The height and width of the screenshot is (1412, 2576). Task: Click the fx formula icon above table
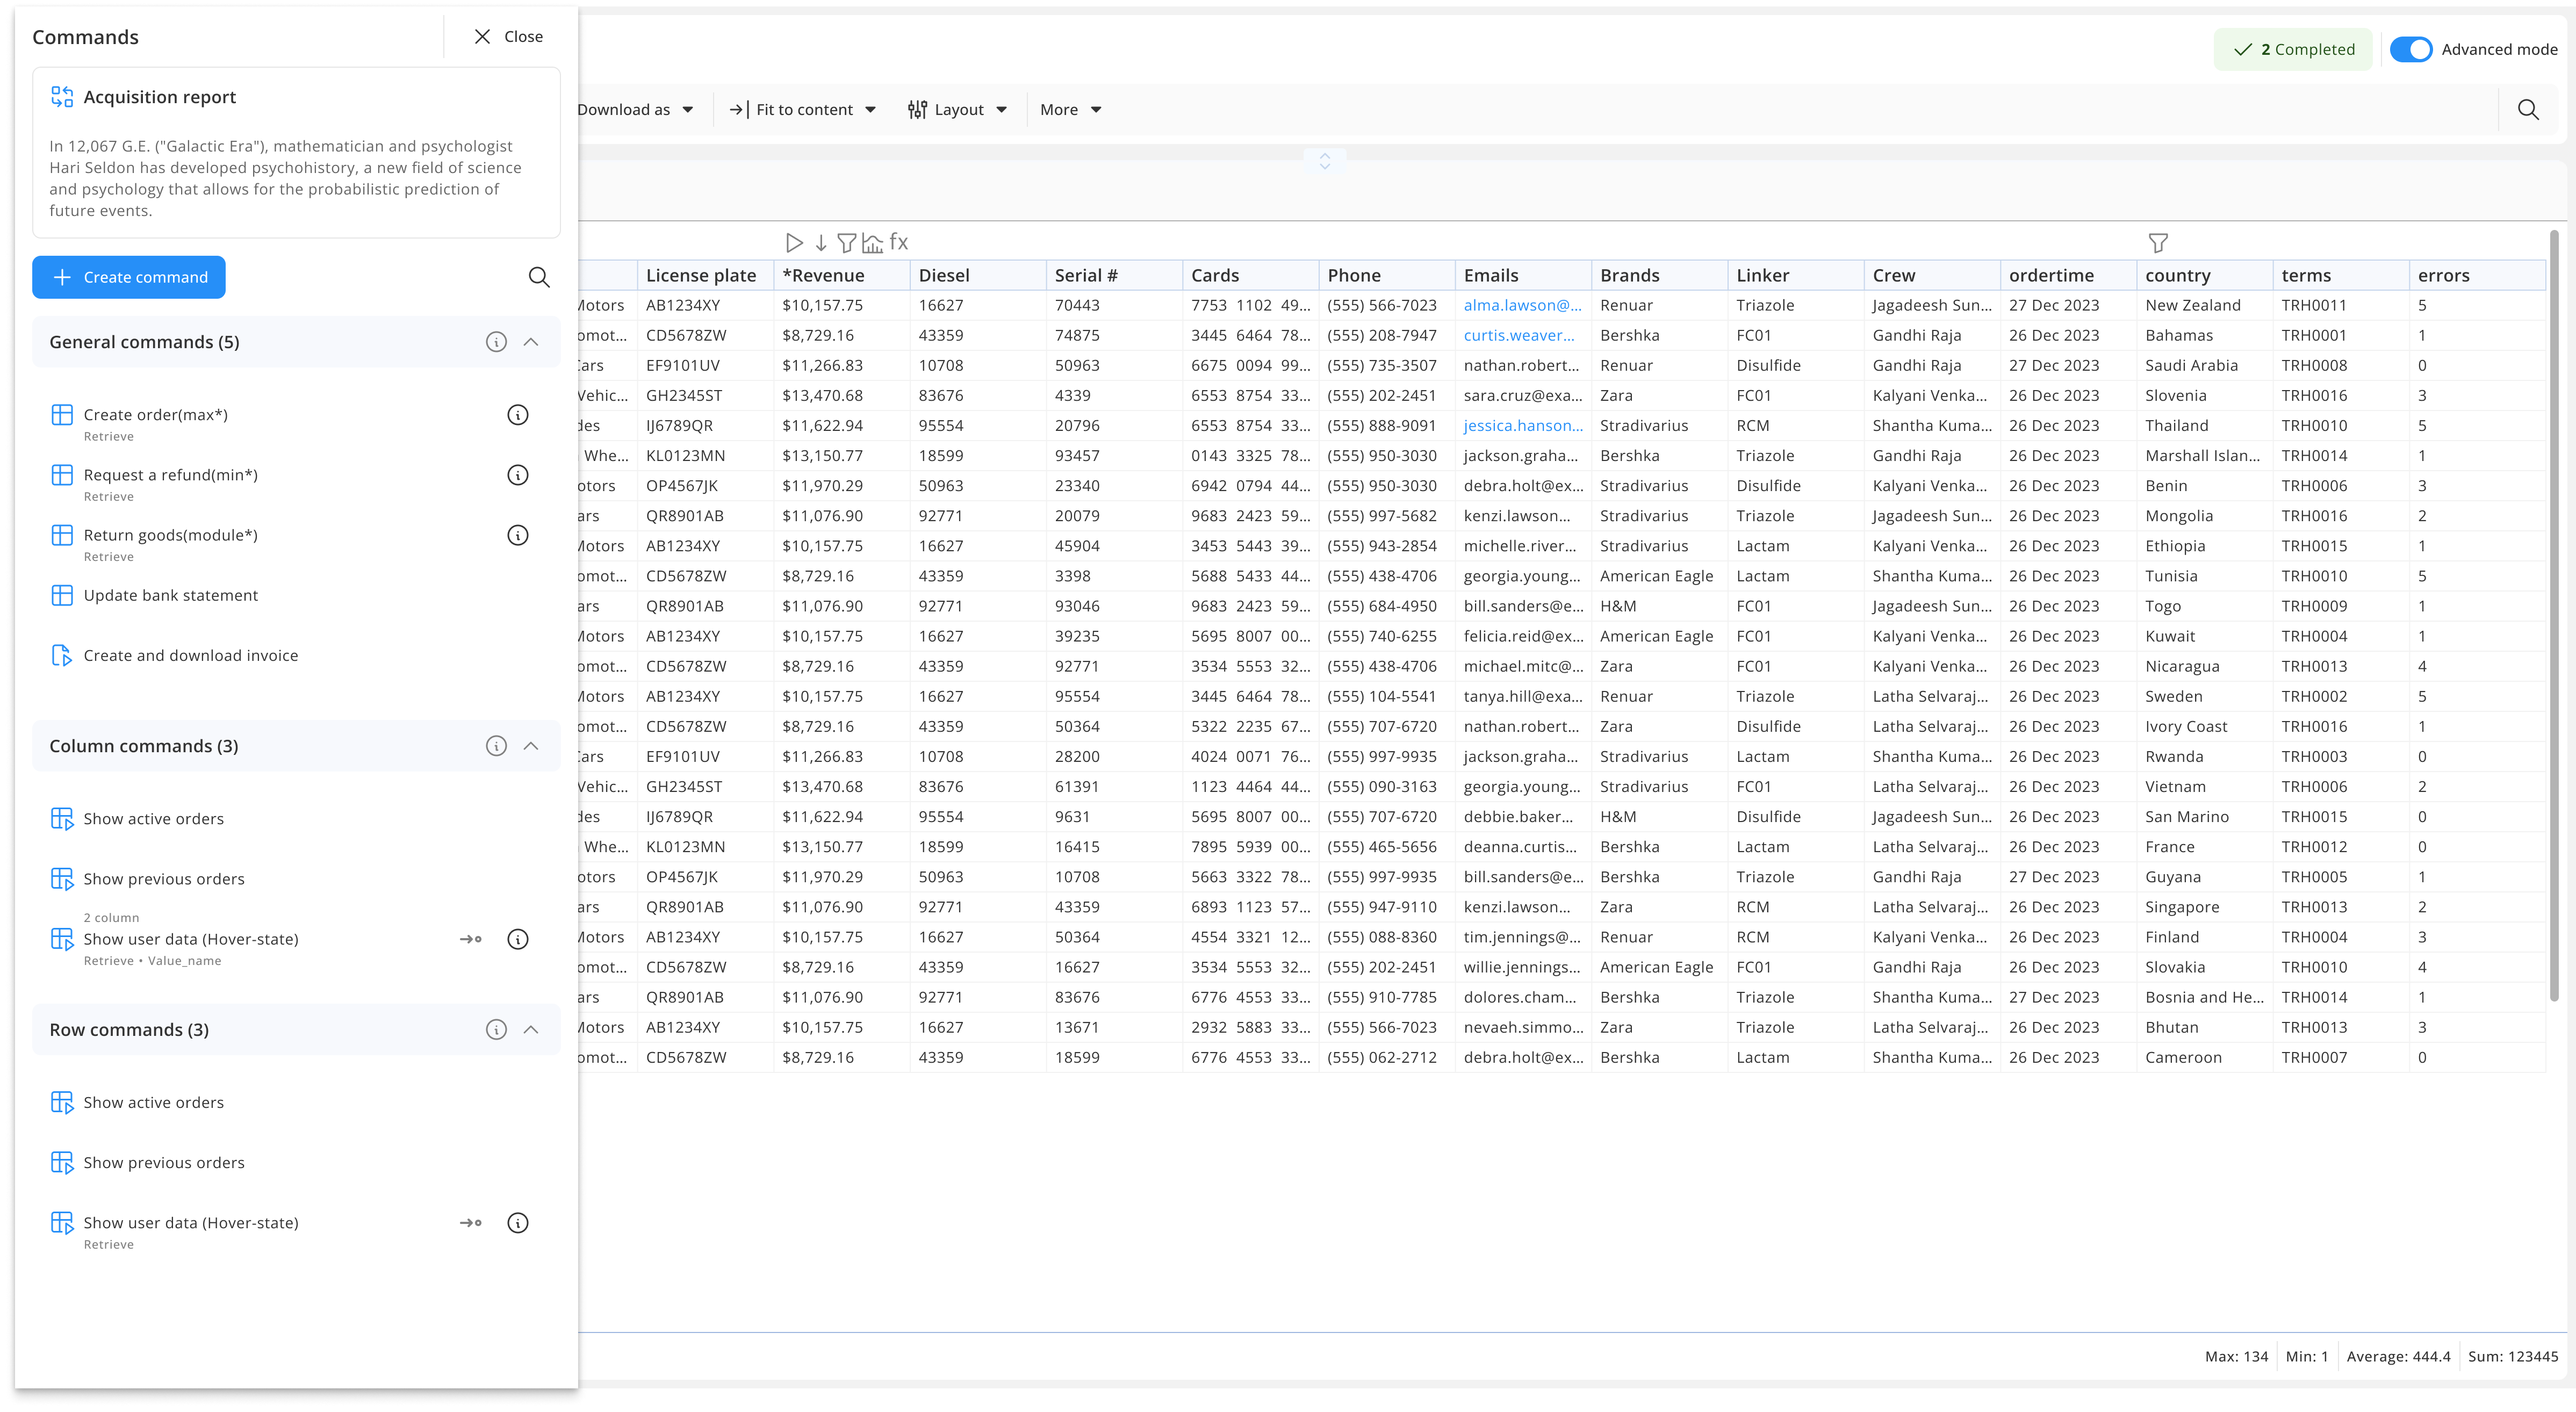point(899,243)
